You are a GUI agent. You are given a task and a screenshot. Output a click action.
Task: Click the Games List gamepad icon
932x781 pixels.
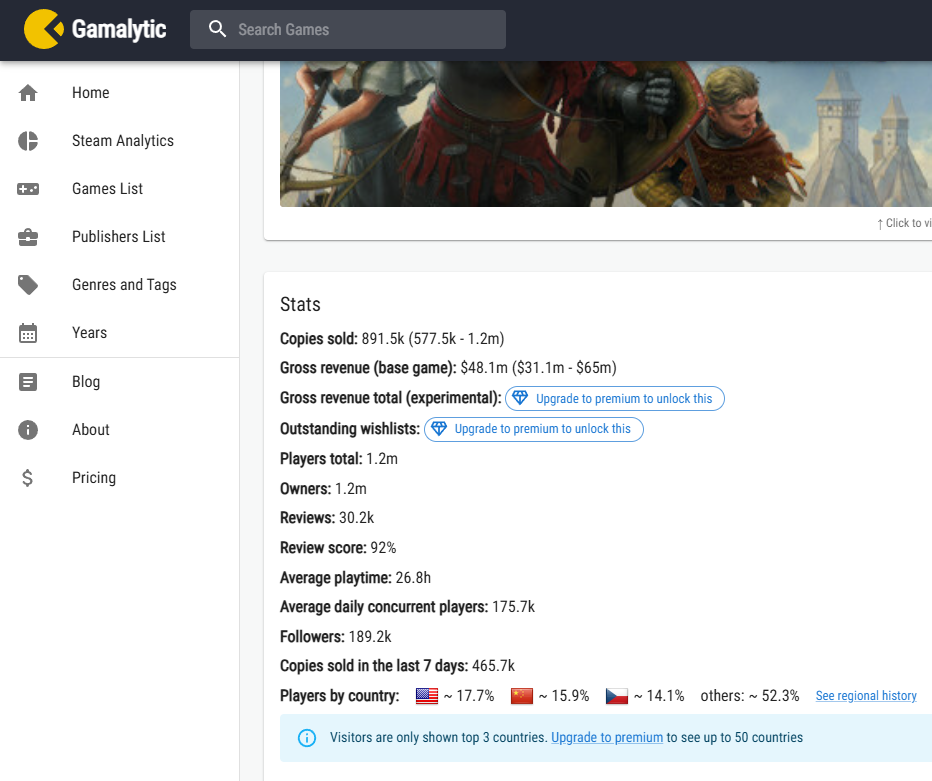(x=28, y=189)
